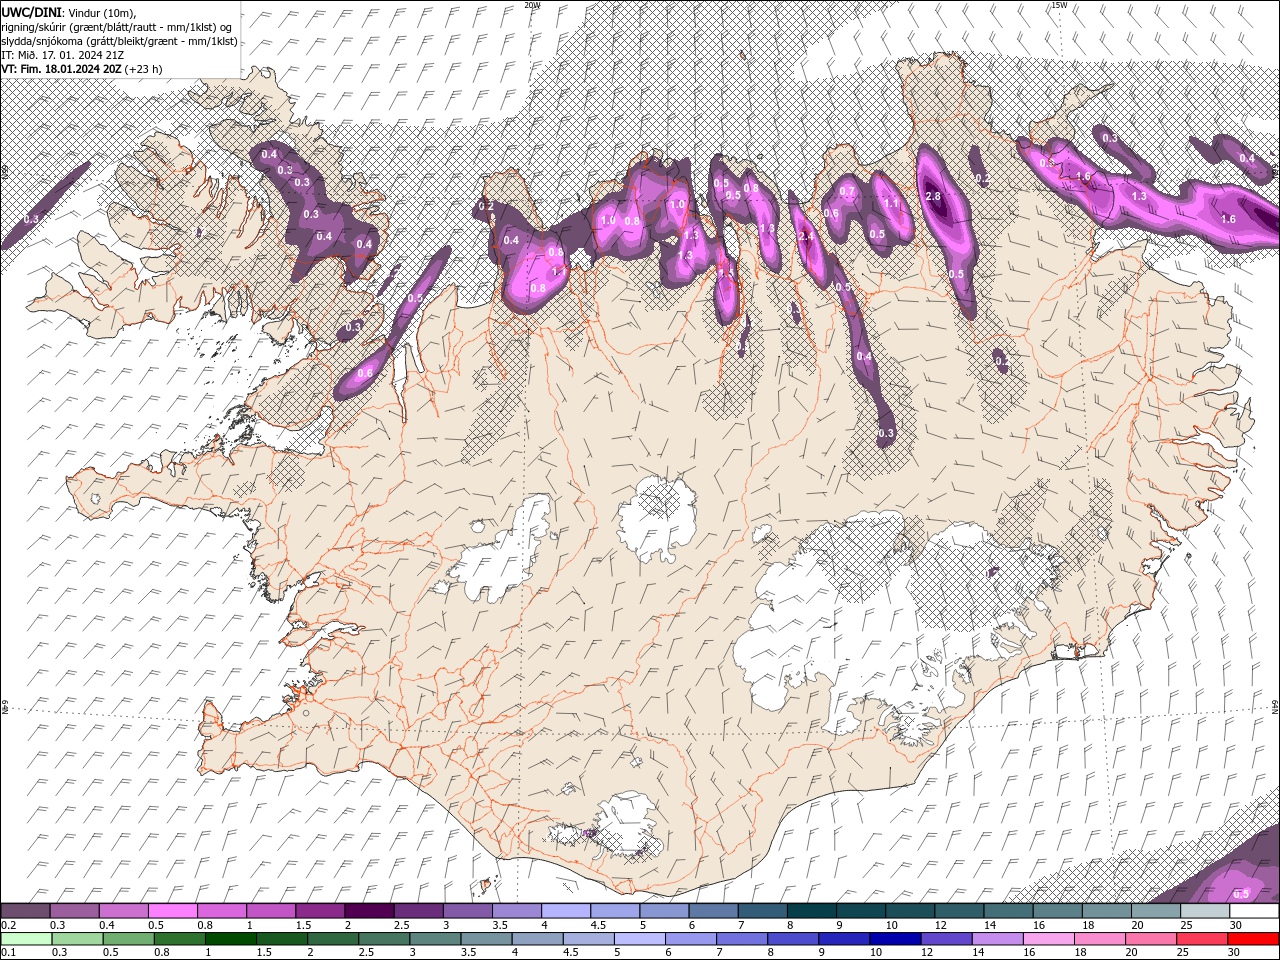Click the 0.7 snowfall value on the map
Image resolution: width=1280 pixels, height=960 pixels.
(x=847, y=191)
